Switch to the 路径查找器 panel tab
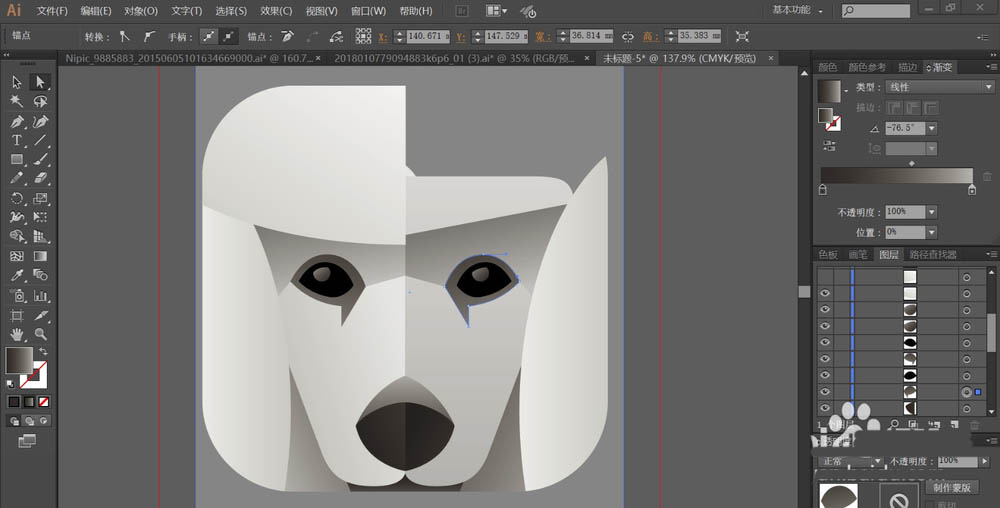The height and width of the screenshot is (508, 1000). (931, 255)
